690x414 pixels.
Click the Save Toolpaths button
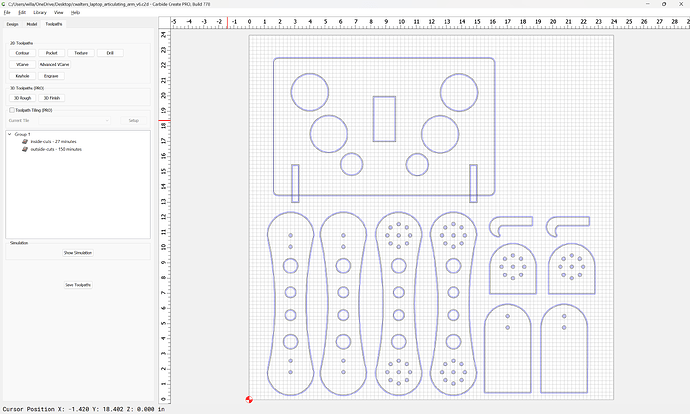[78, 285]
